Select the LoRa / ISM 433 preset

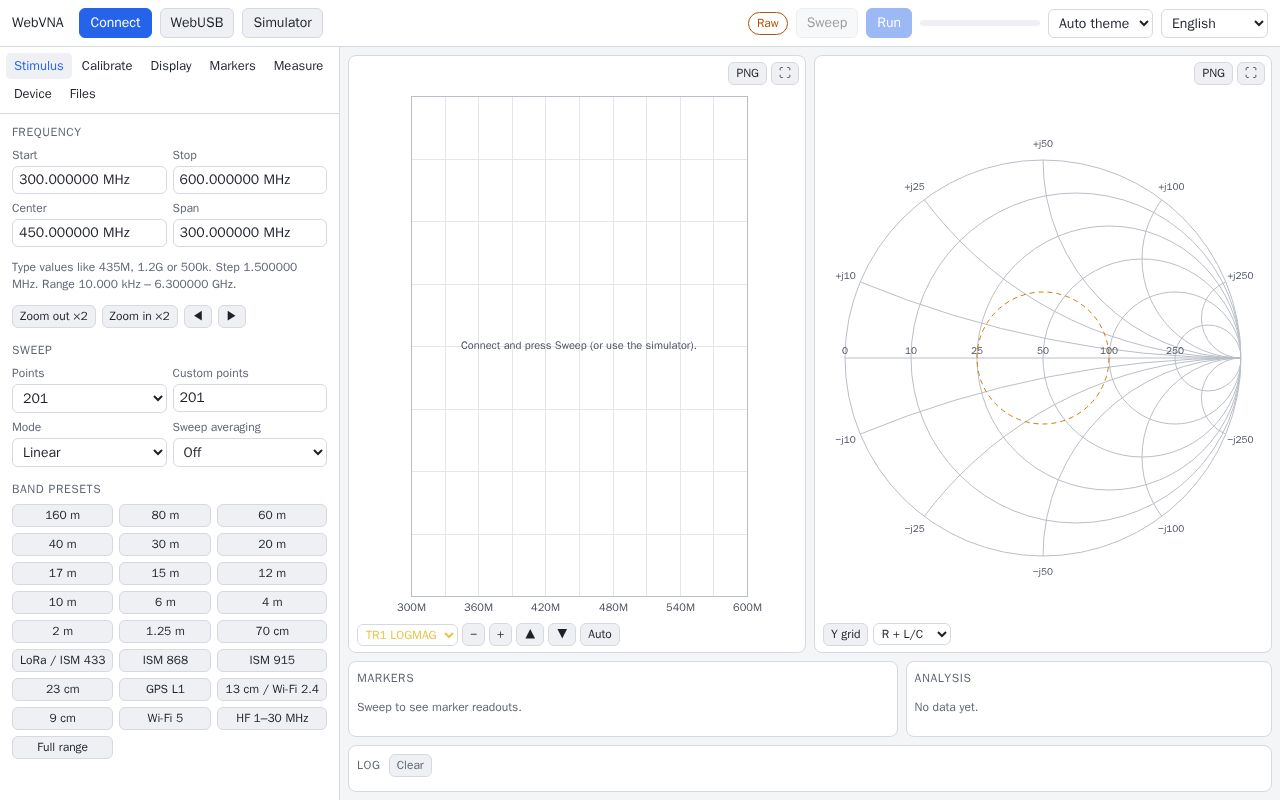tap(62, 660)
